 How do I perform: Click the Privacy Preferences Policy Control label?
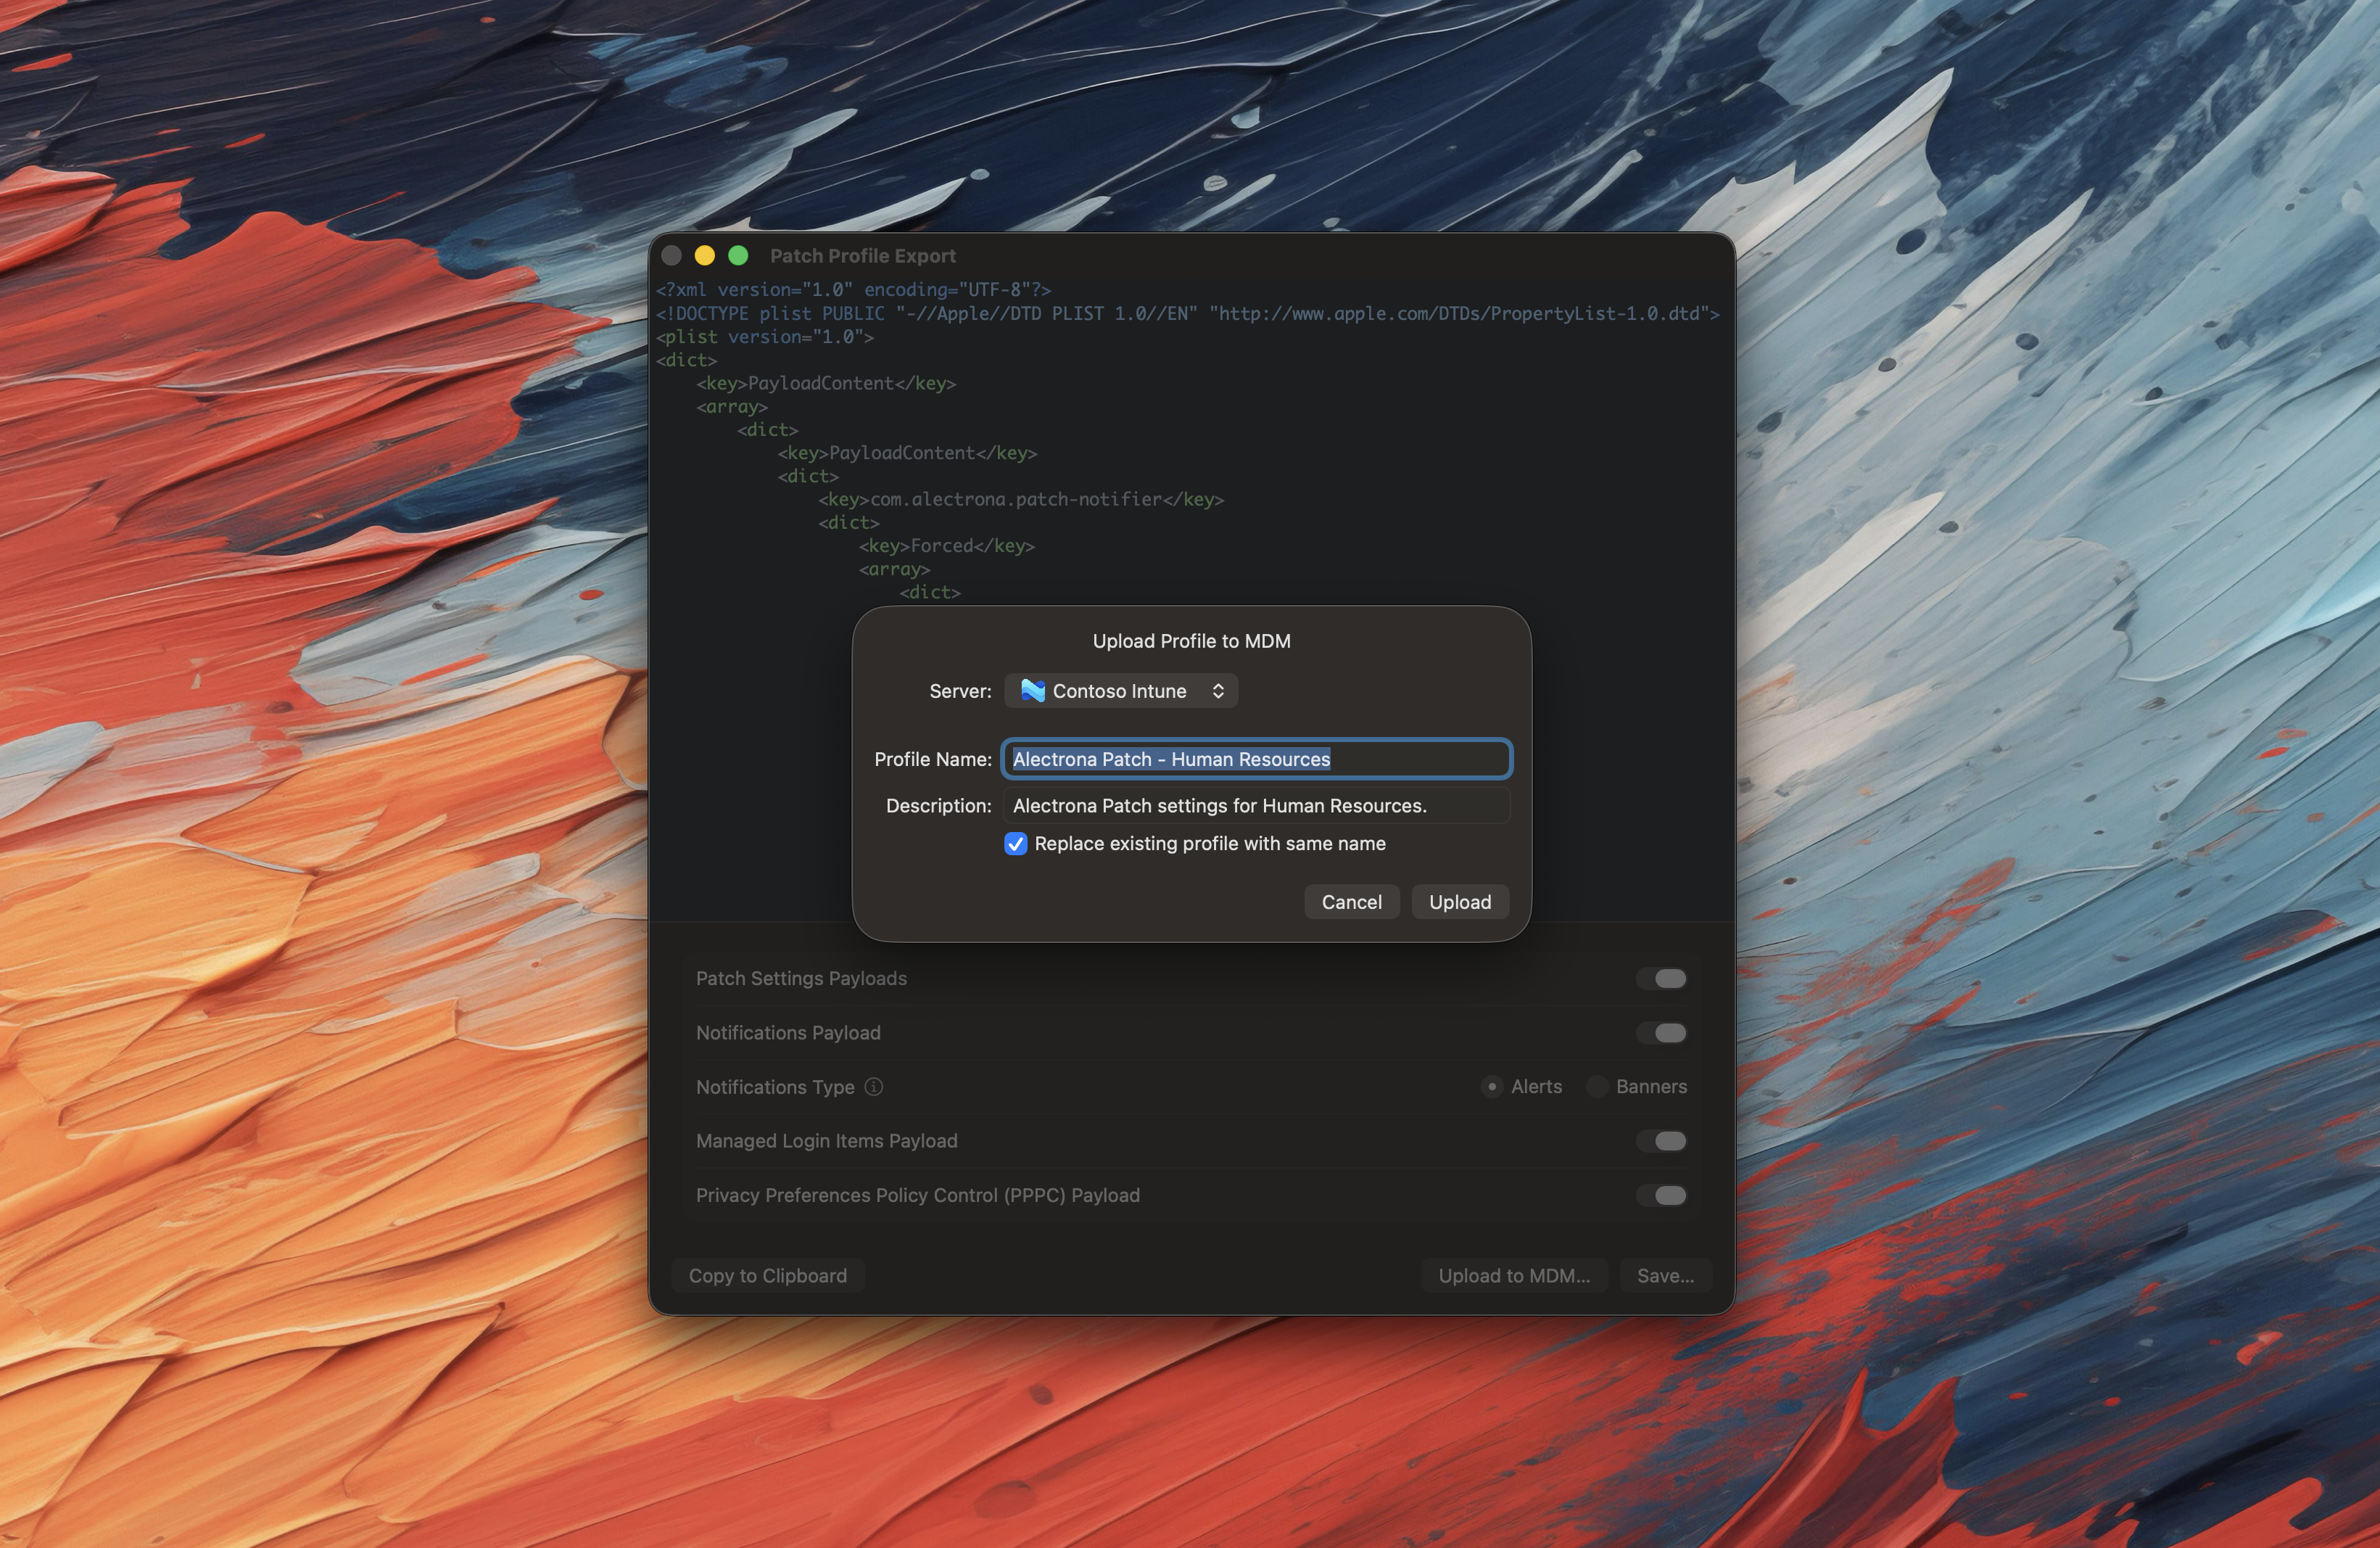click(917, 1196)
